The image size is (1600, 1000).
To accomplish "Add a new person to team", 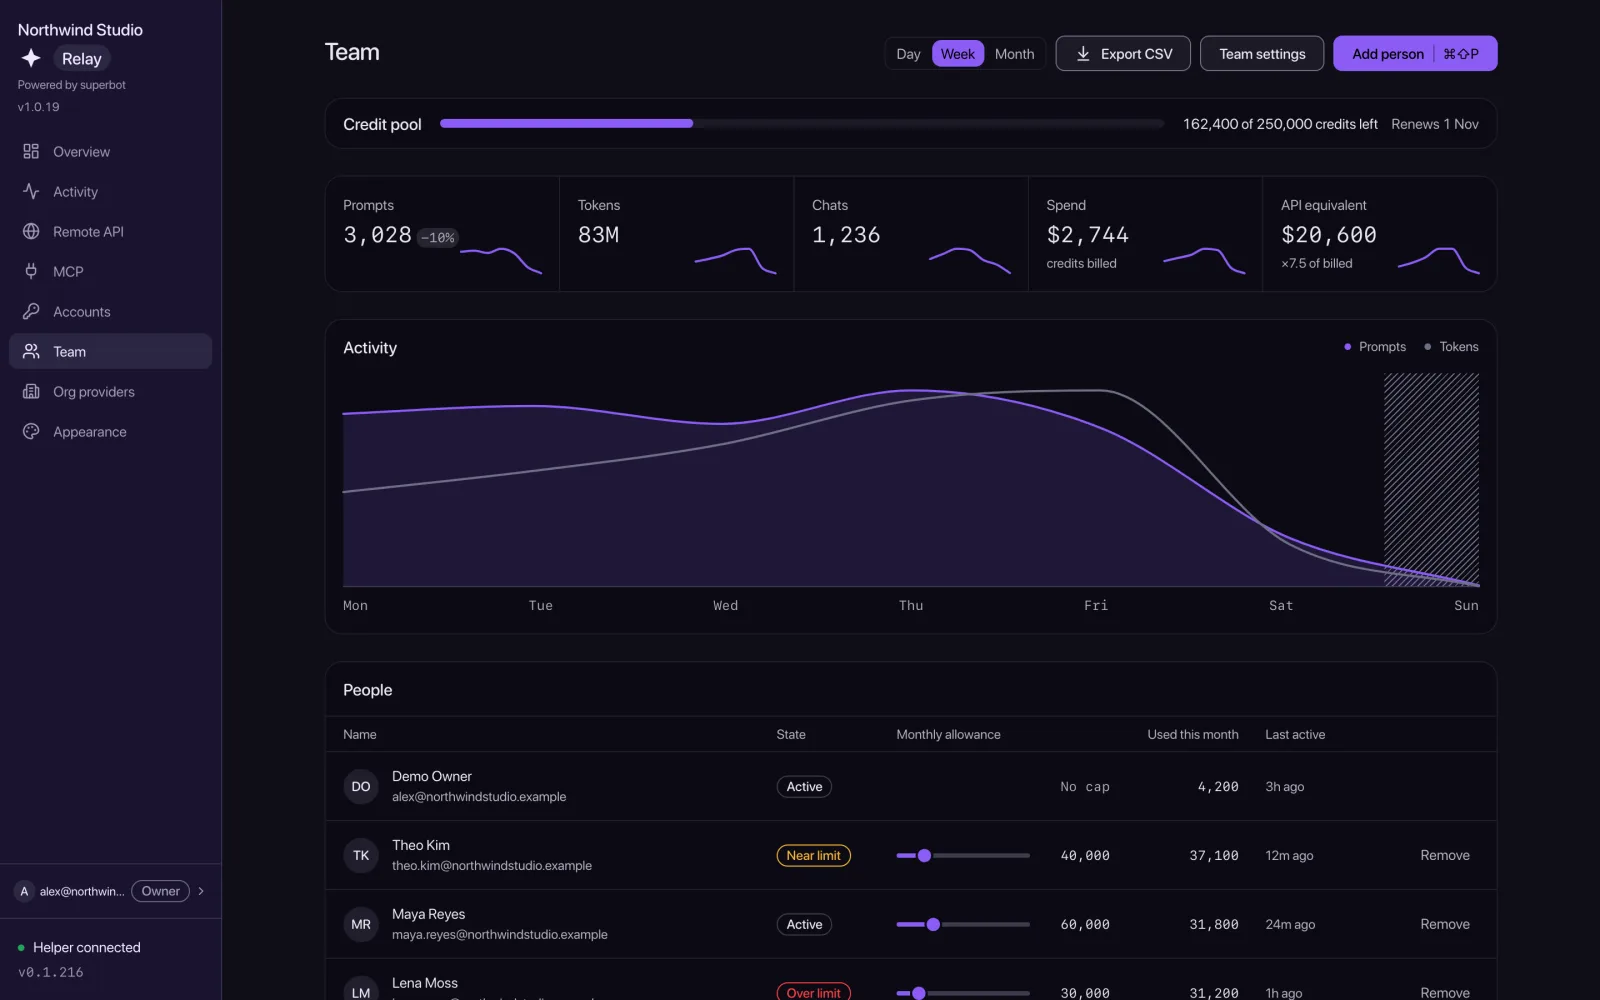I will point(1415,54).
